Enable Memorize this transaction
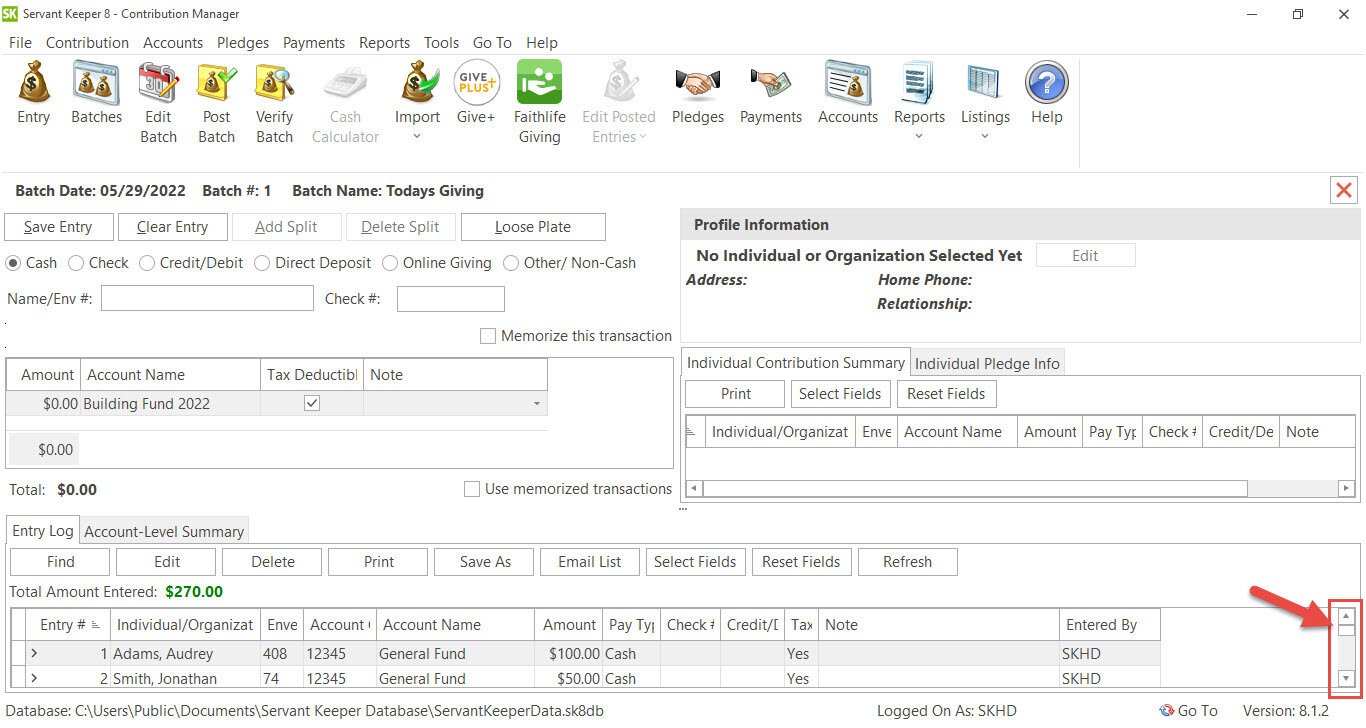The height and width of the screenshot is (728, 1366). click(x=488, y=336)
